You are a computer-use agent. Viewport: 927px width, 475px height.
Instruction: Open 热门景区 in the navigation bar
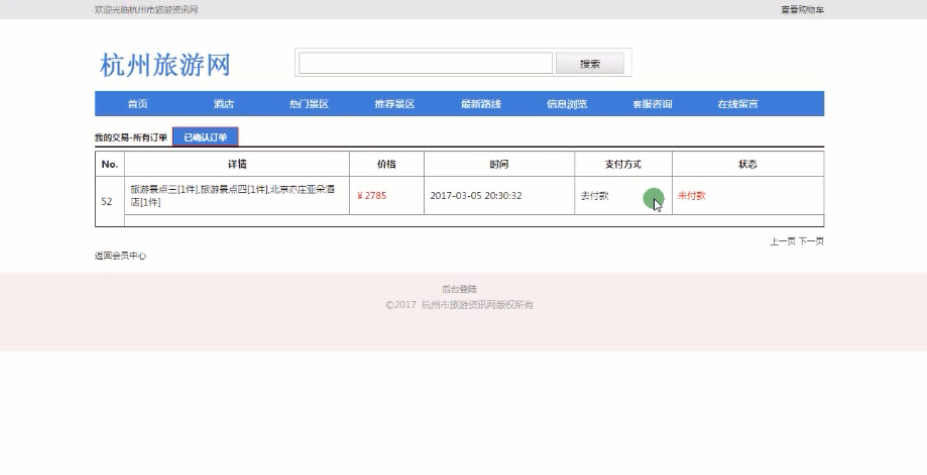pyautogui.click(x=309, y=104)
